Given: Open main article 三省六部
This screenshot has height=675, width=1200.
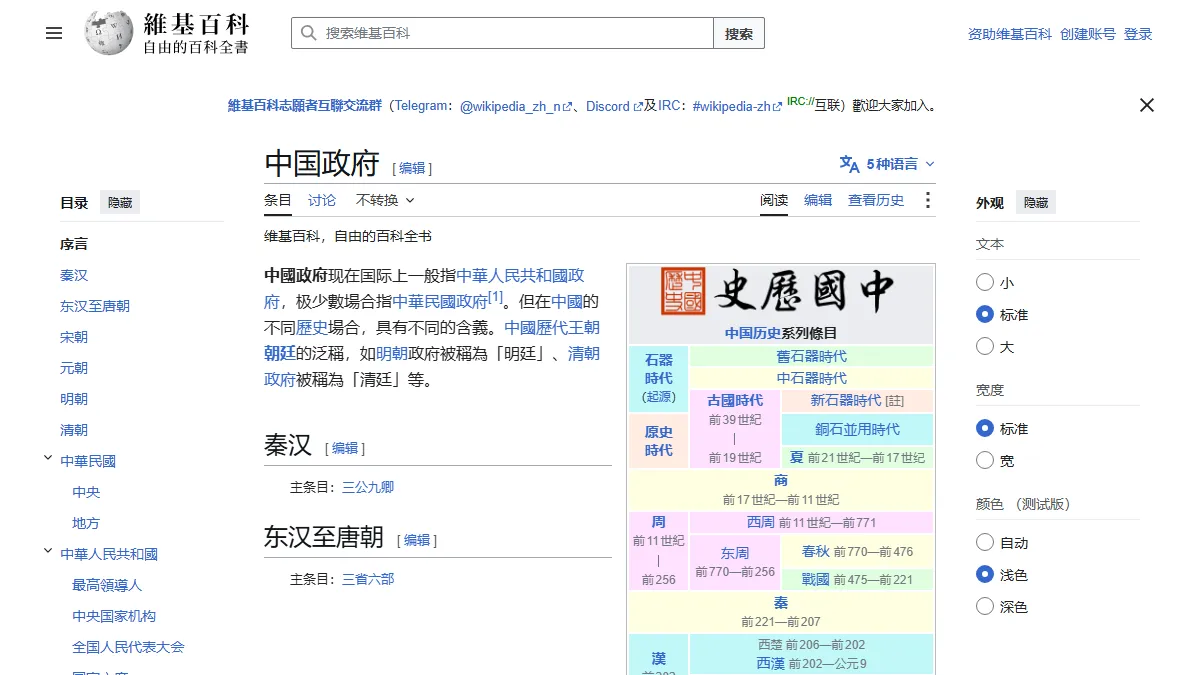Looking at the screenshot, I should (x=368, y=579).
